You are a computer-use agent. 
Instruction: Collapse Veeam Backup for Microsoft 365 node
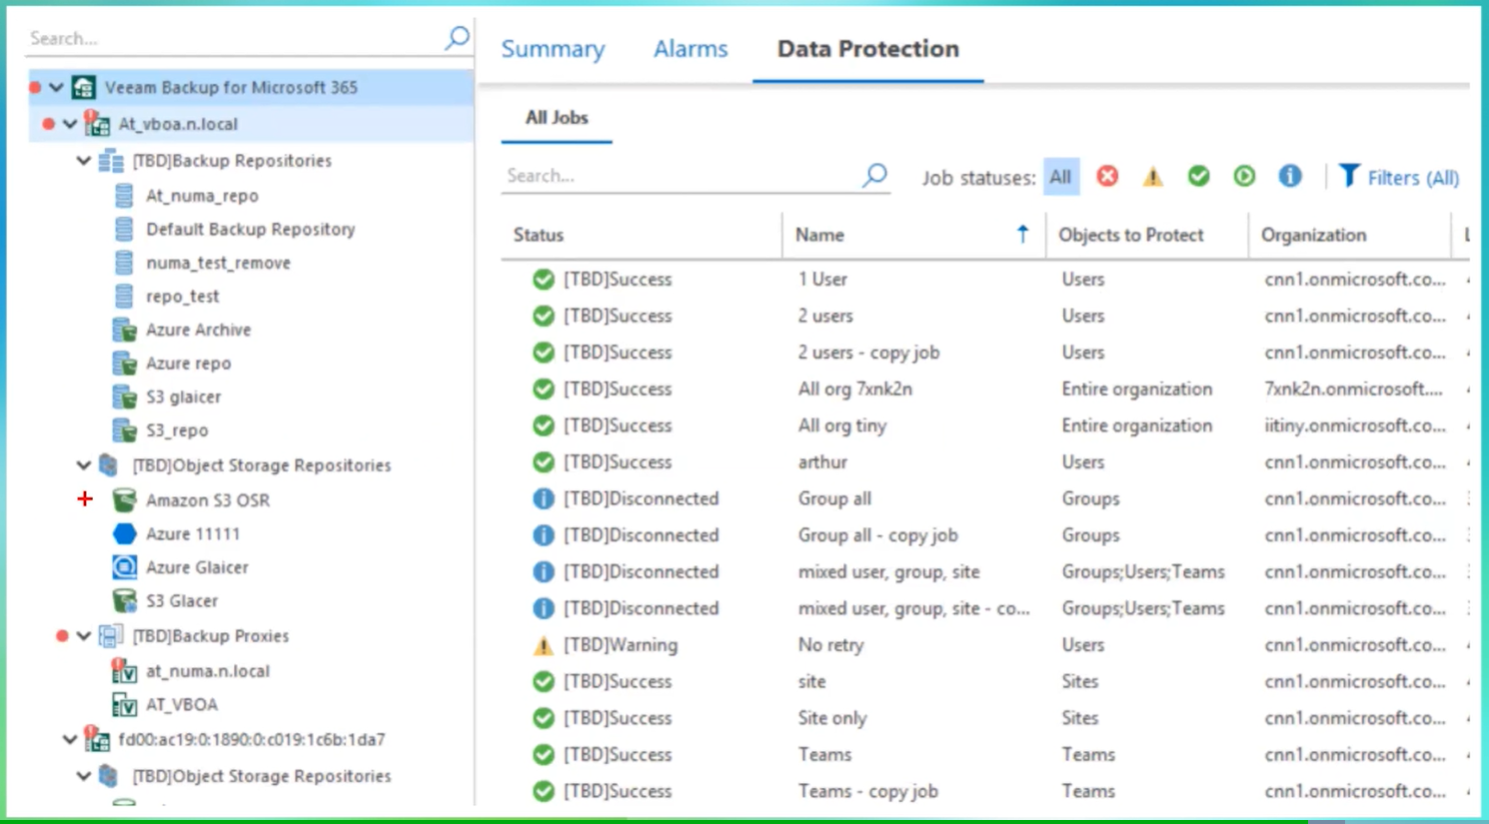(x=57, y=87)
